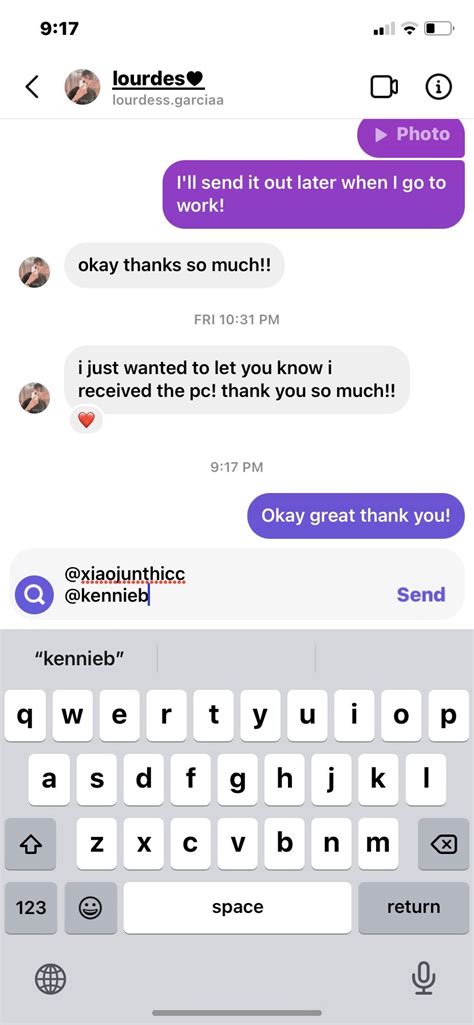Play the sent Photo message

411,136
